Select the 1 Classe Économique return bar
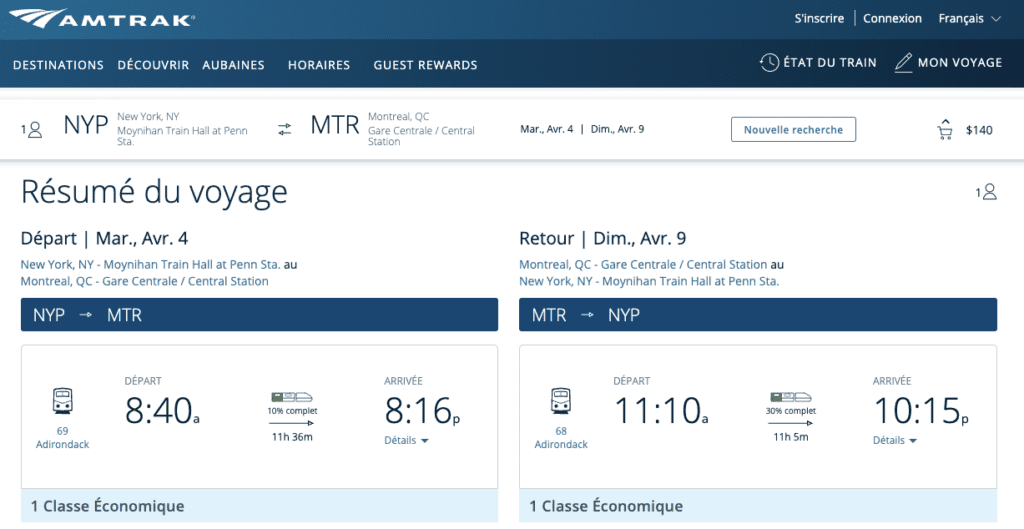Viewport: 1024px width, 529px height. coord(758,507)
